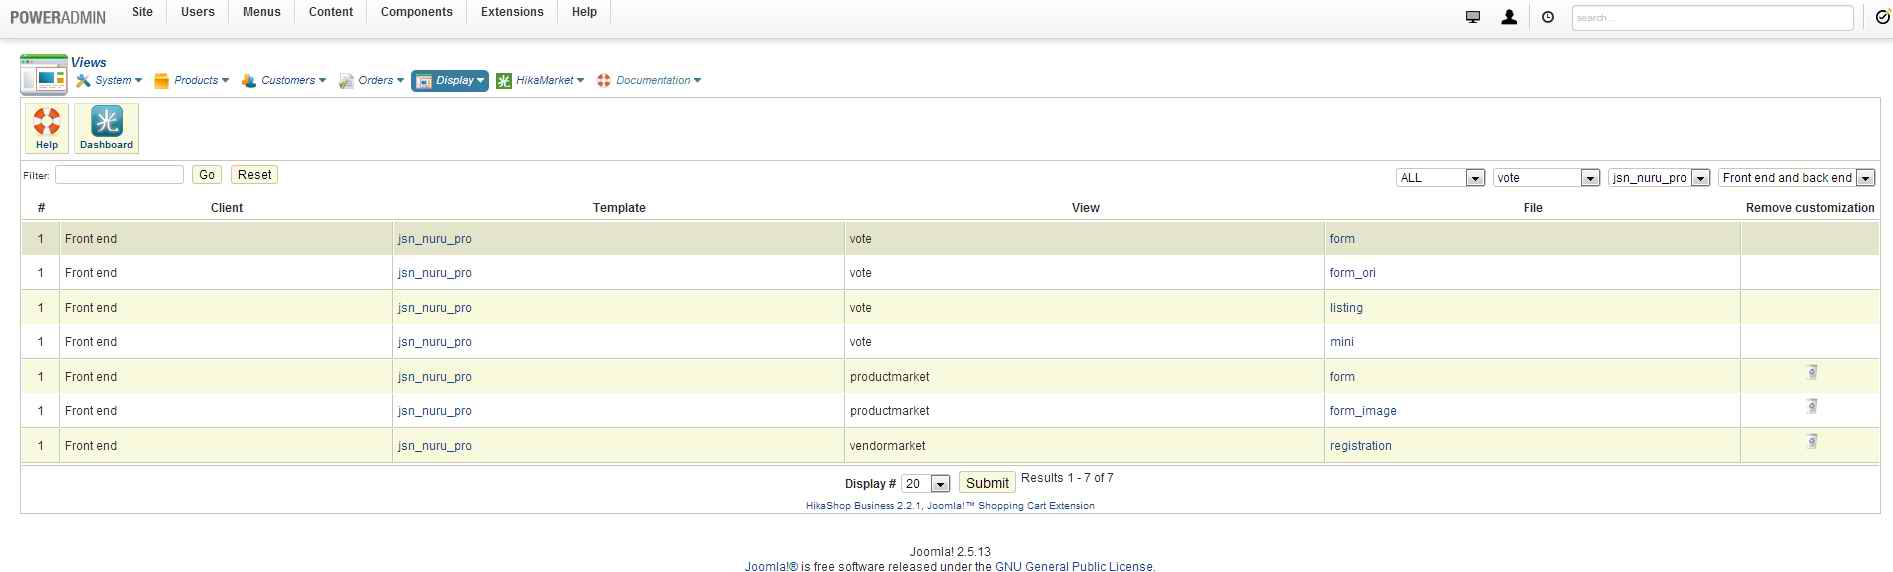Open the Content menu
The width and height of the screenshot is (1893, 572).
331,12
